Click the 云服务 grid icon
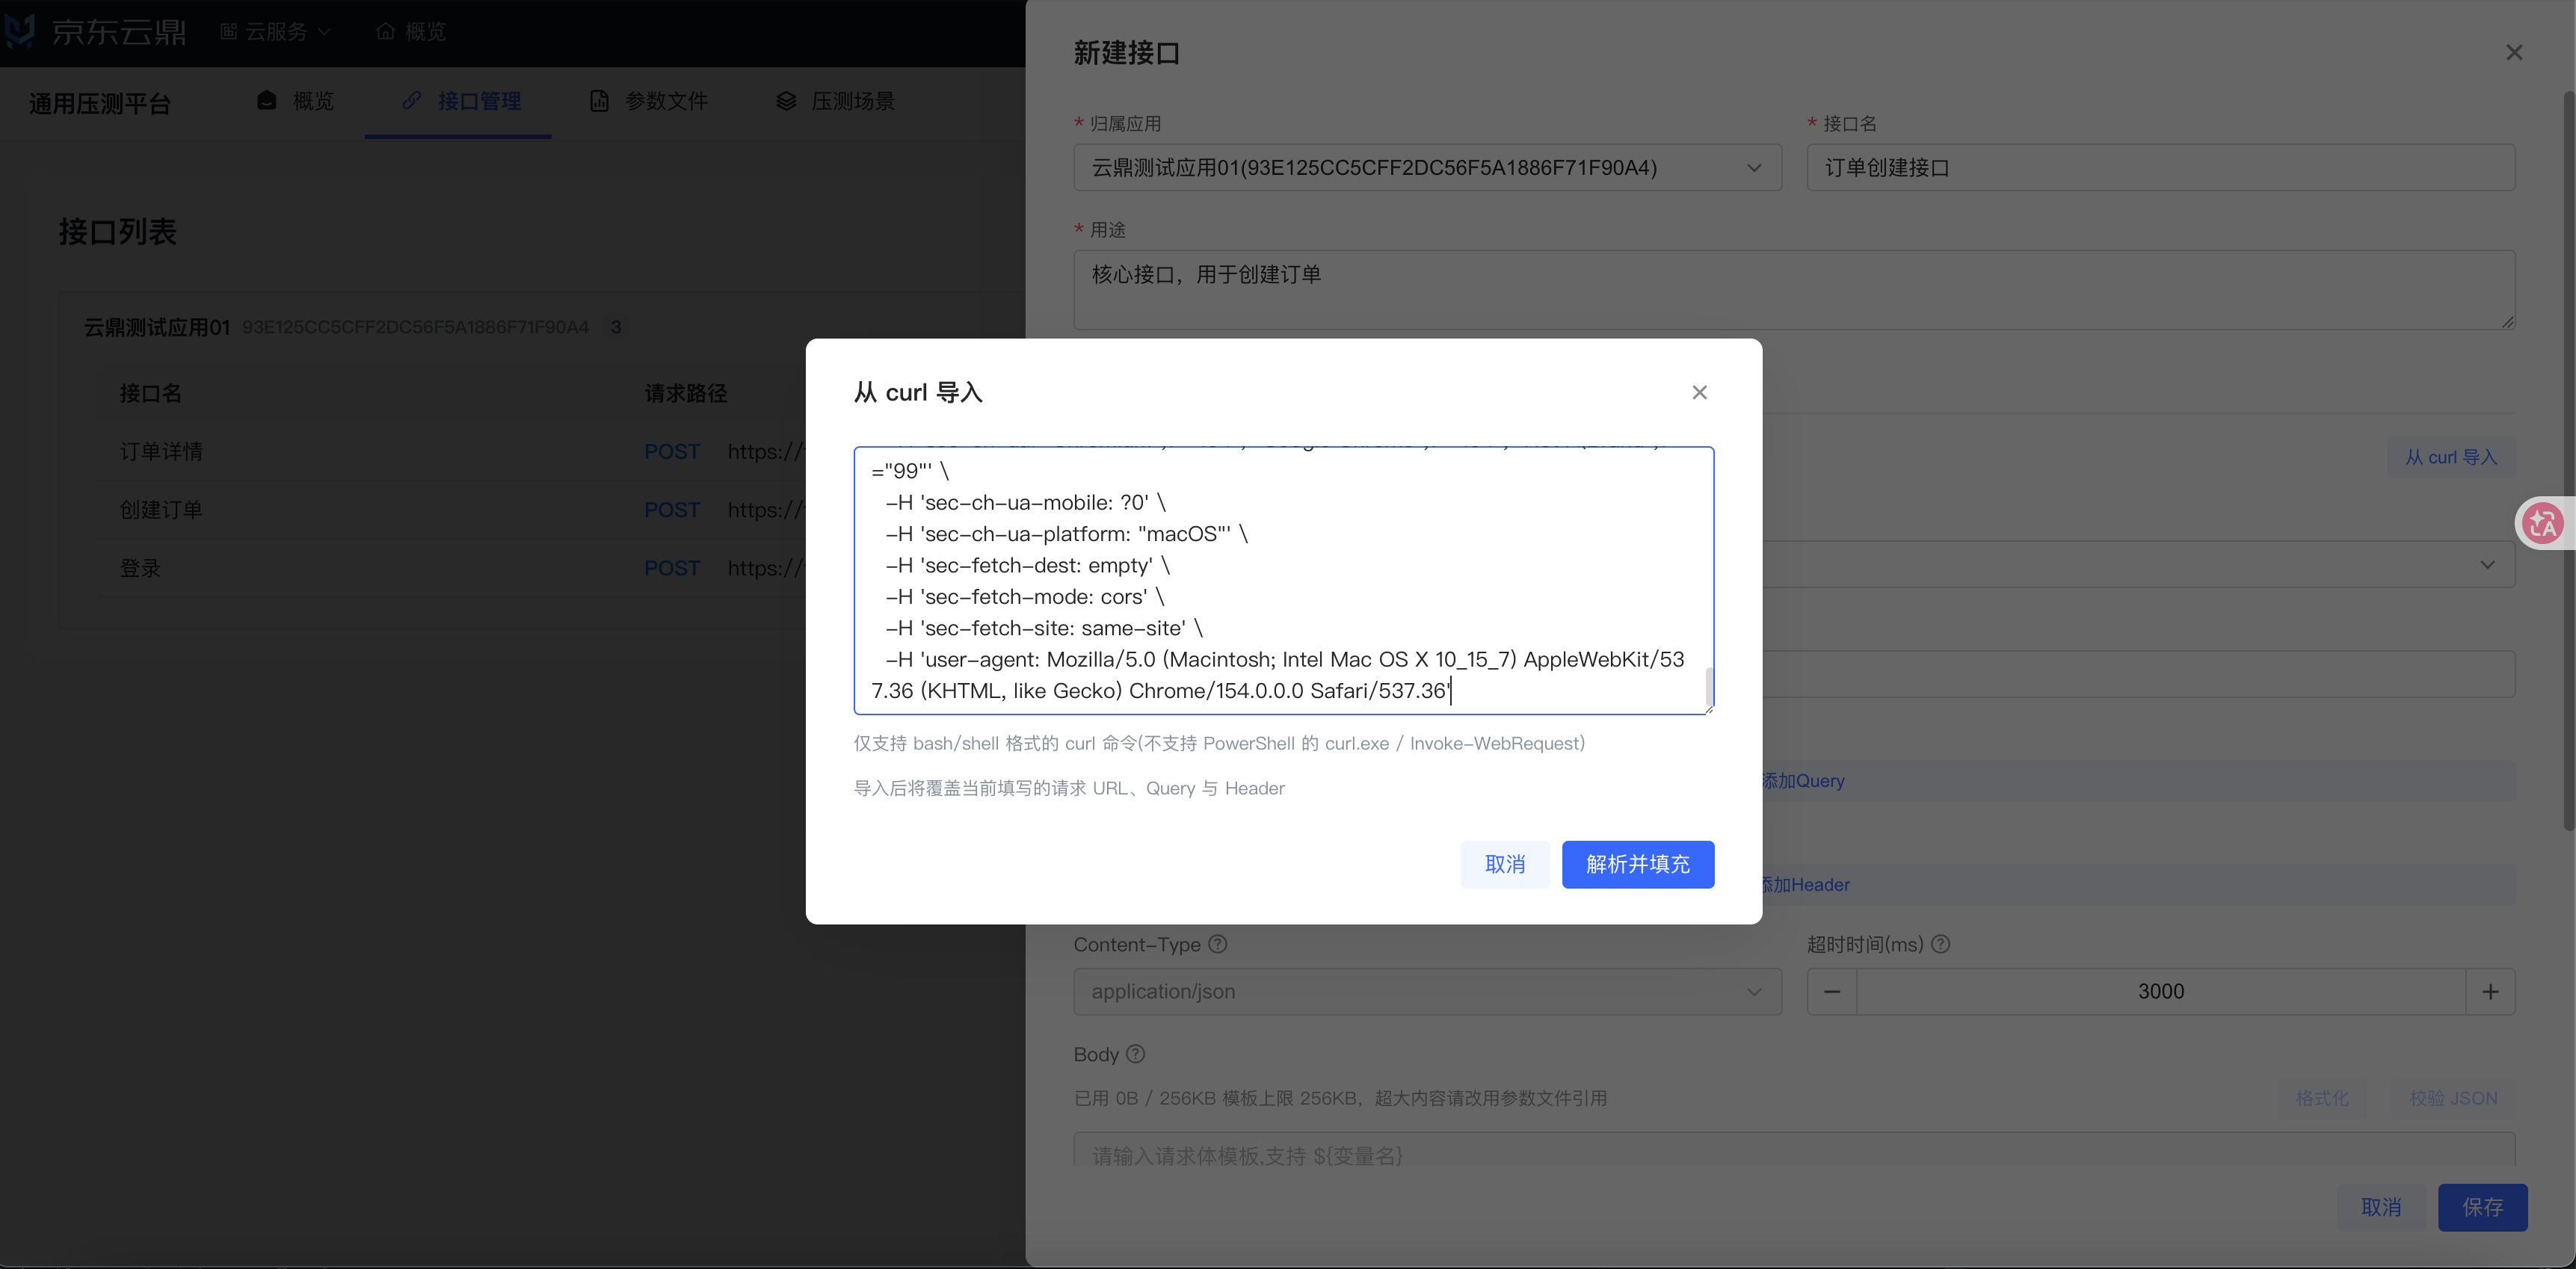2576x1269 pixels. click(229, 32)
